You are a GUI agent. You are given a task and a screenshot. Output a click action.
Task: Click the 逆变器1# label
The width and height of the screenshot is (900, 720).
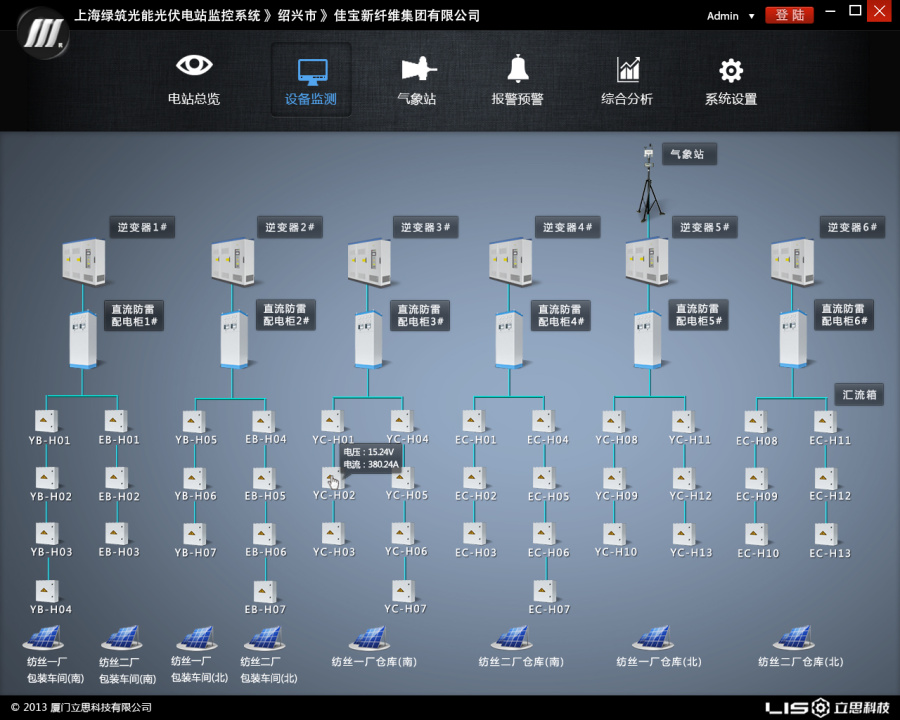tap(142, 227)
